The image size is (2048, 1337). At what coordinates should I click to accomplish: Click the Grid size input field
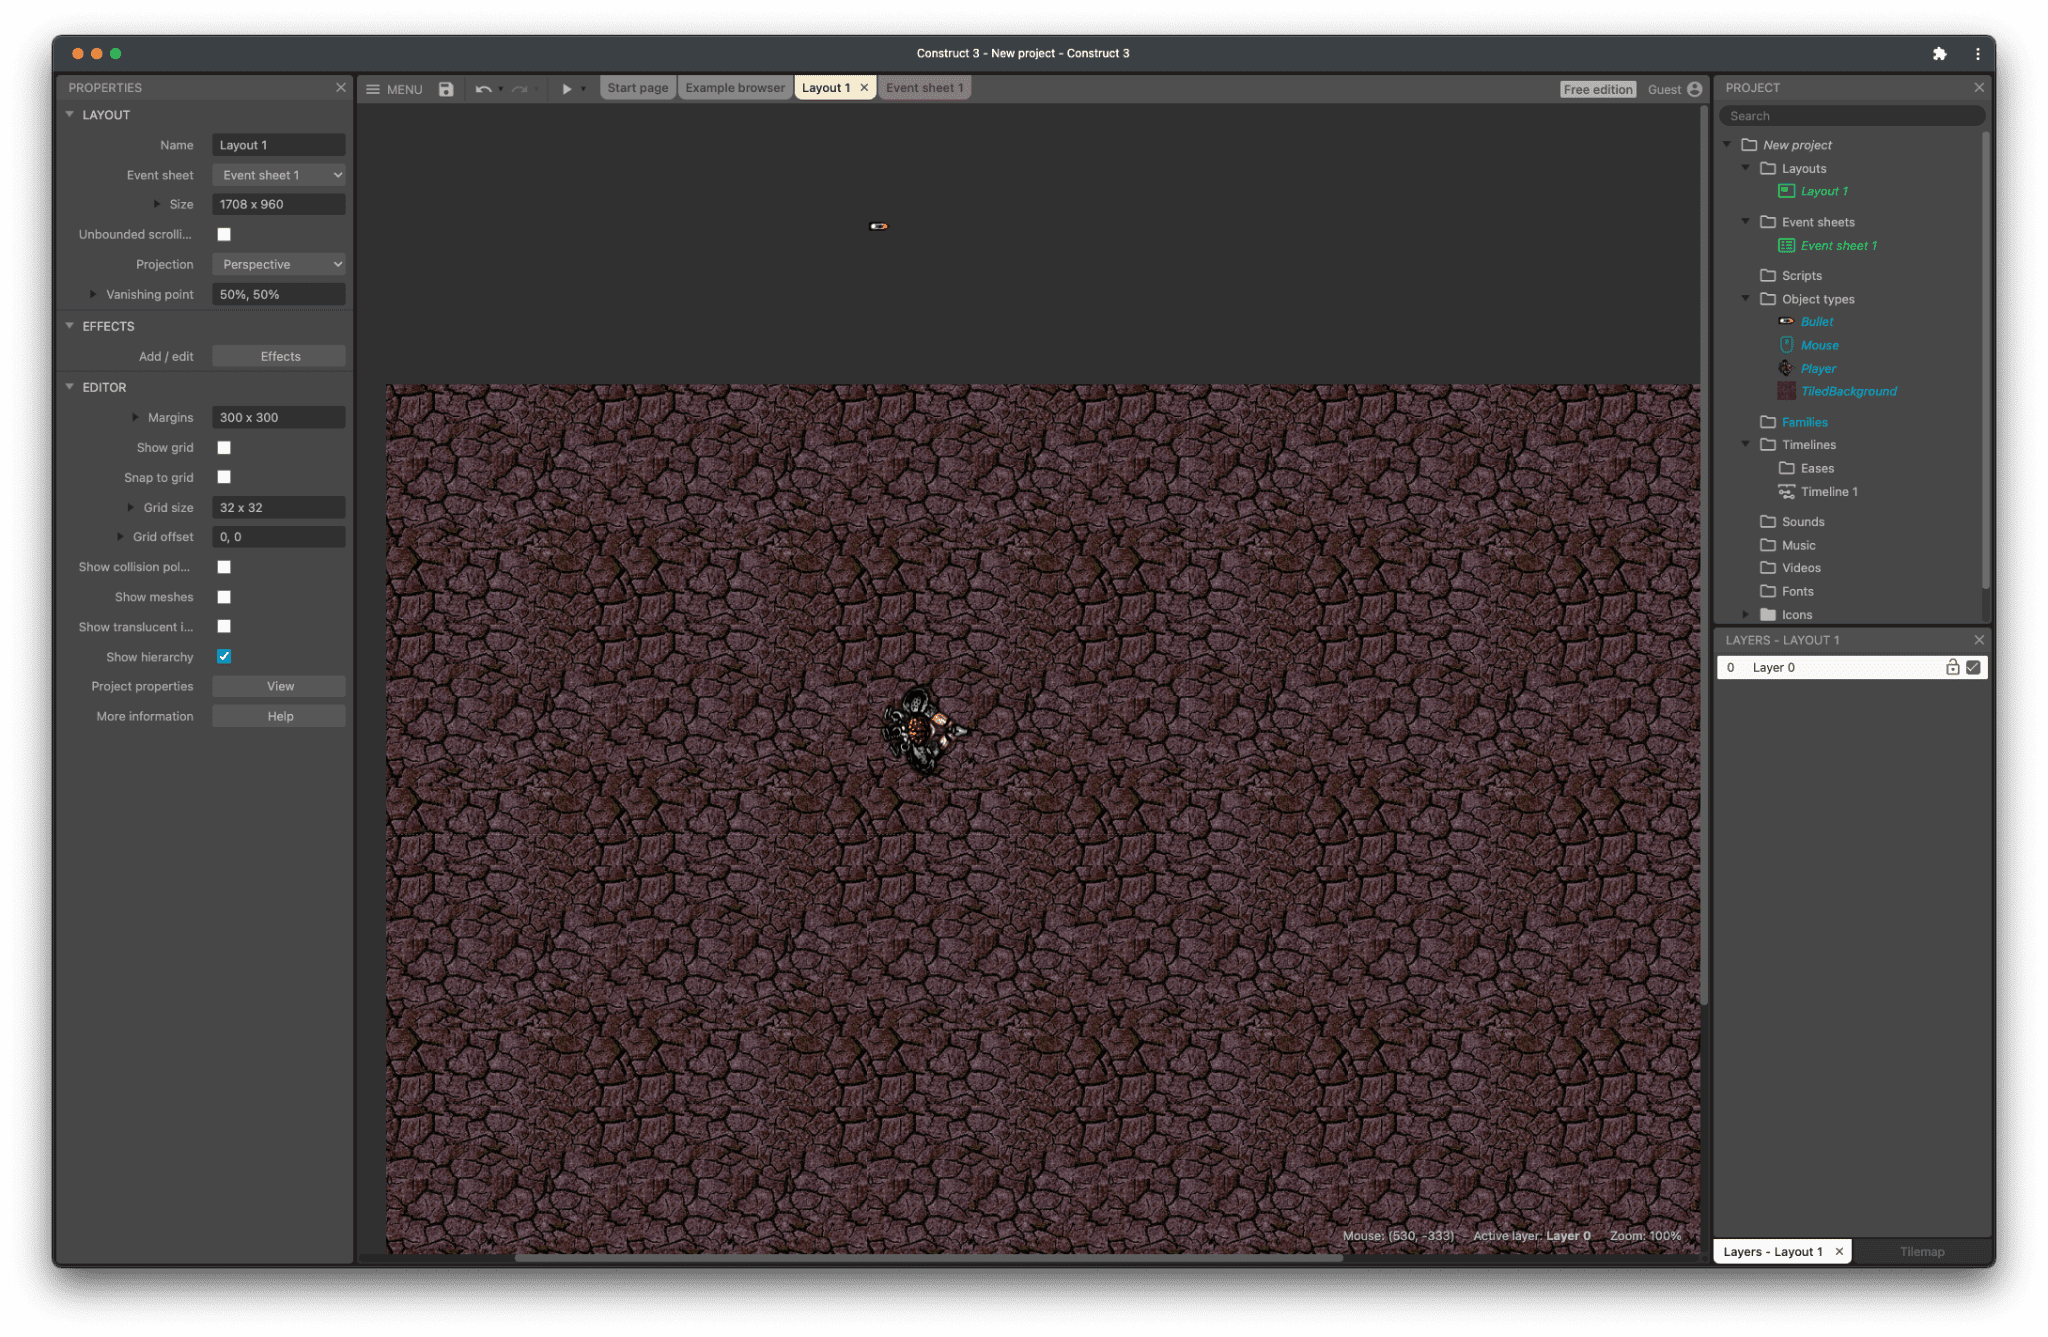click(276, 507)
